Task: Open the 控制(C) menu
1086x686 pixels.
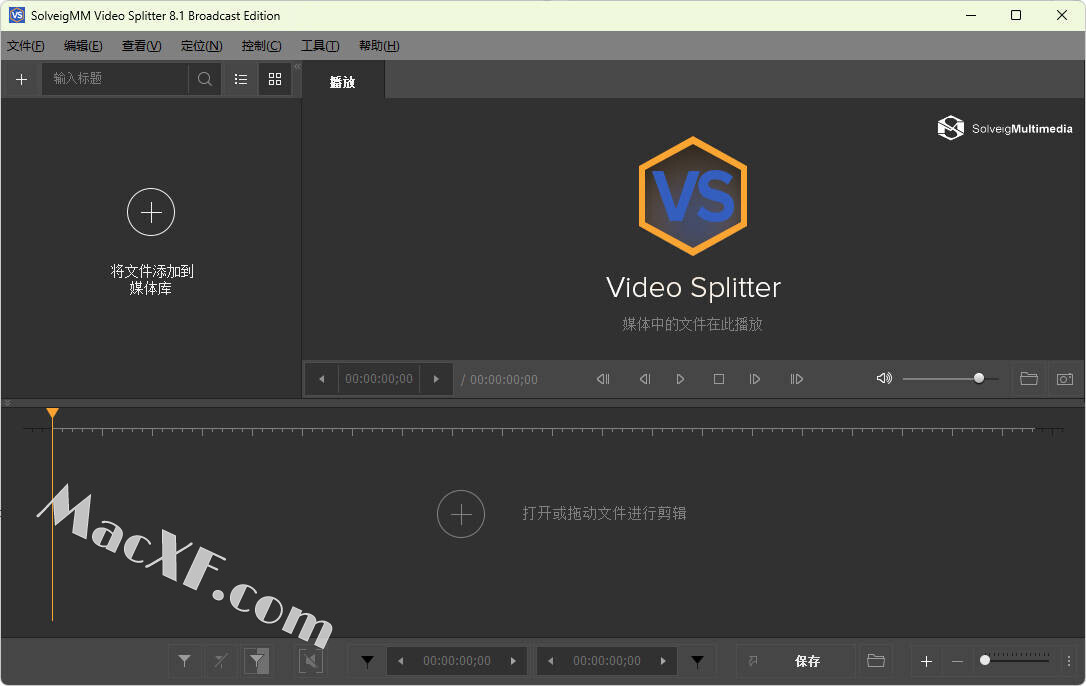Action: click(x=261, y=46)
